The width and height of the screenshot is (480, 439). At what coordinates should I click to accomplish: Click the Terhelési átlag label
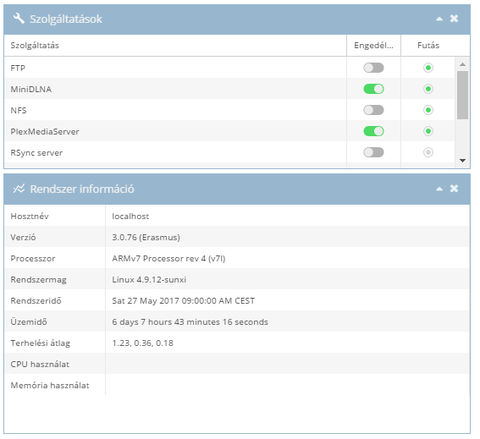click(x=40, y=343)
